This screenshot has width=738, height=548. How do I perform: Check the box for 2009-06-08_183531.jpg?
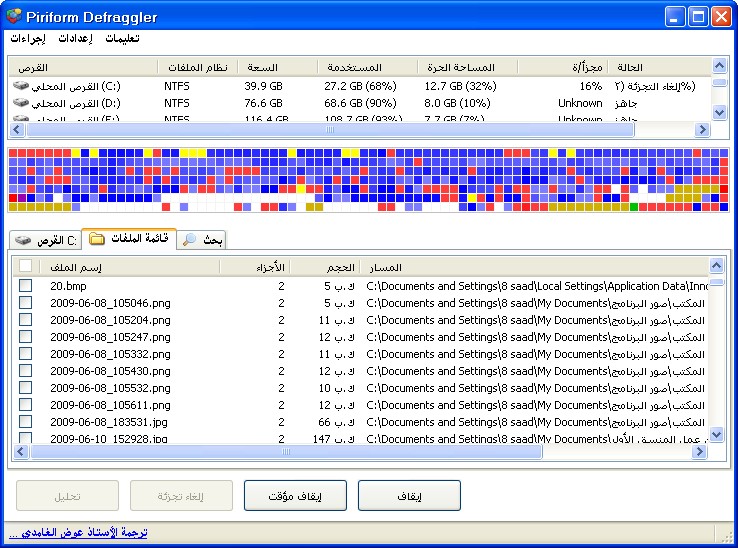[x=25, y=421]
